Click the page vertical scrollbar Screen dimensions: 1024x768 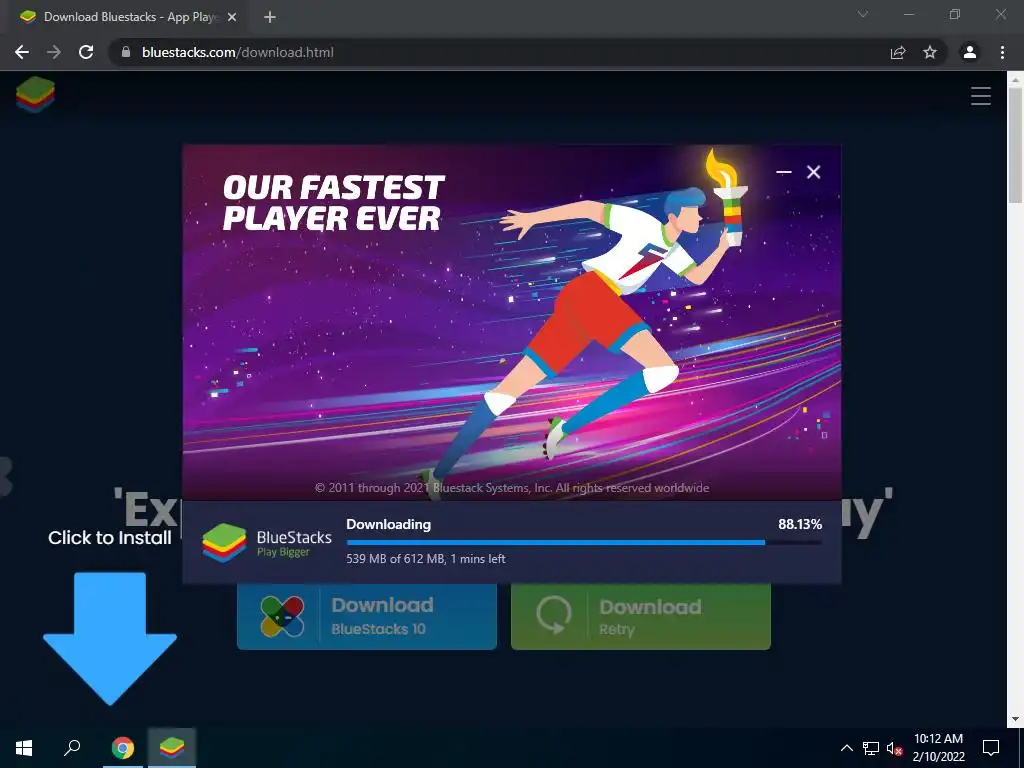pos(1015,145)
